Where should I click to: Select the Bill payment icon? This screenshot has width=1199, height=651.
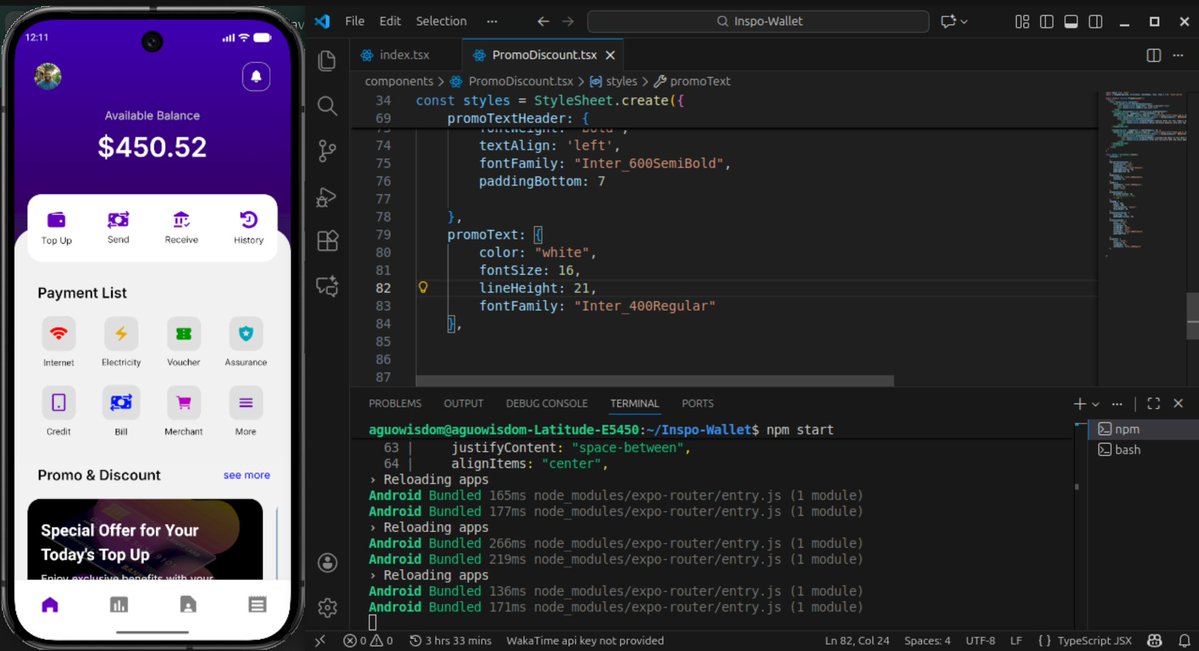pos(121,402)
